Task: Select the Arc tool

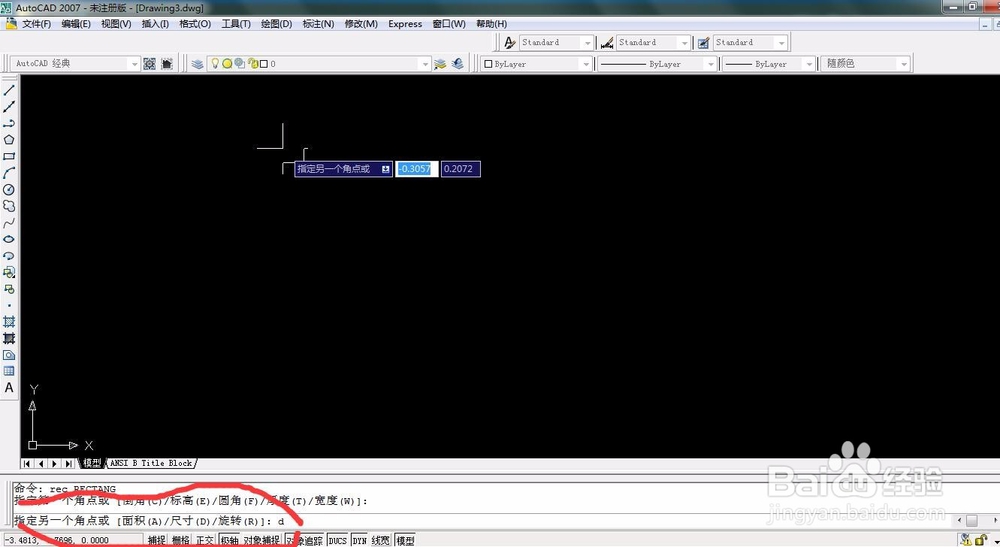Action: tap(9, 173)
